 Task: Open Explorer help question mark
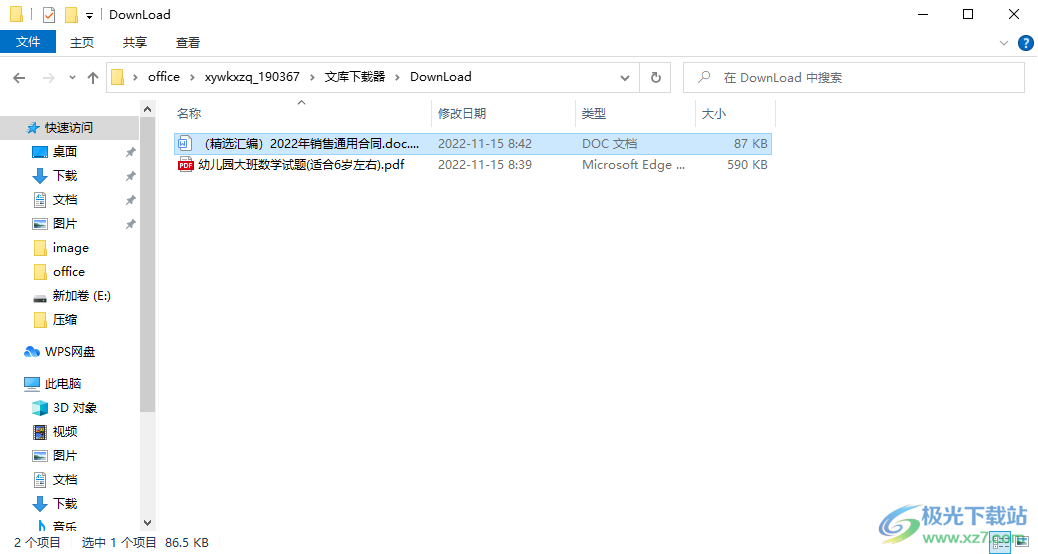(1025, 43)
